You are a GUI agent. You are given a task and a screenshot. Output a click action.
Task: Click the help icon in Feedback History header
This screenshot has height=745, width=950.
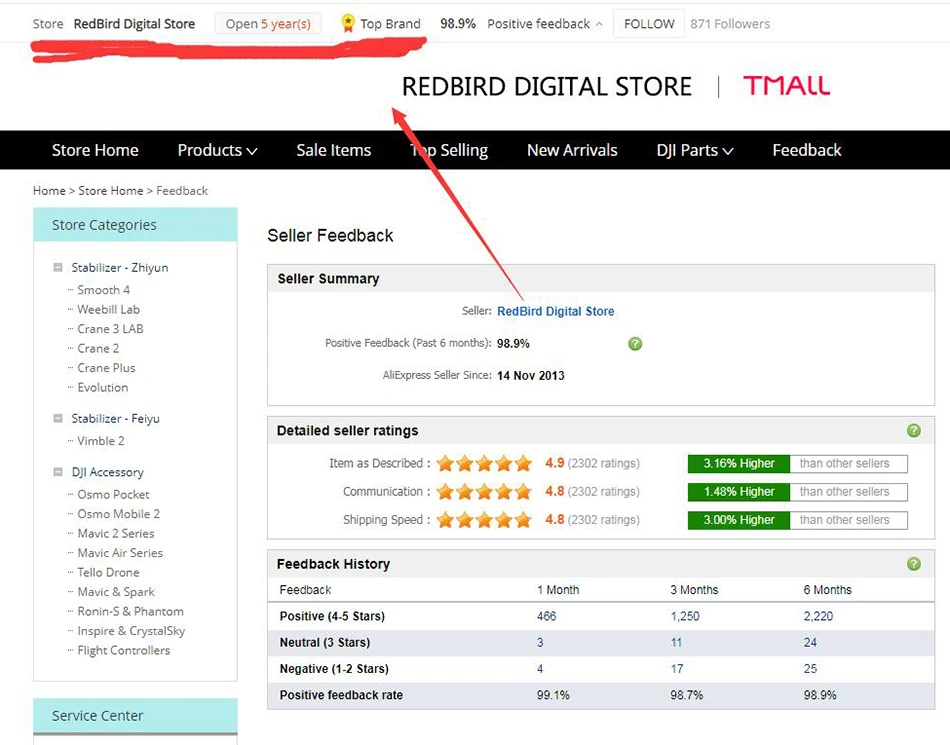coord(914,564)
